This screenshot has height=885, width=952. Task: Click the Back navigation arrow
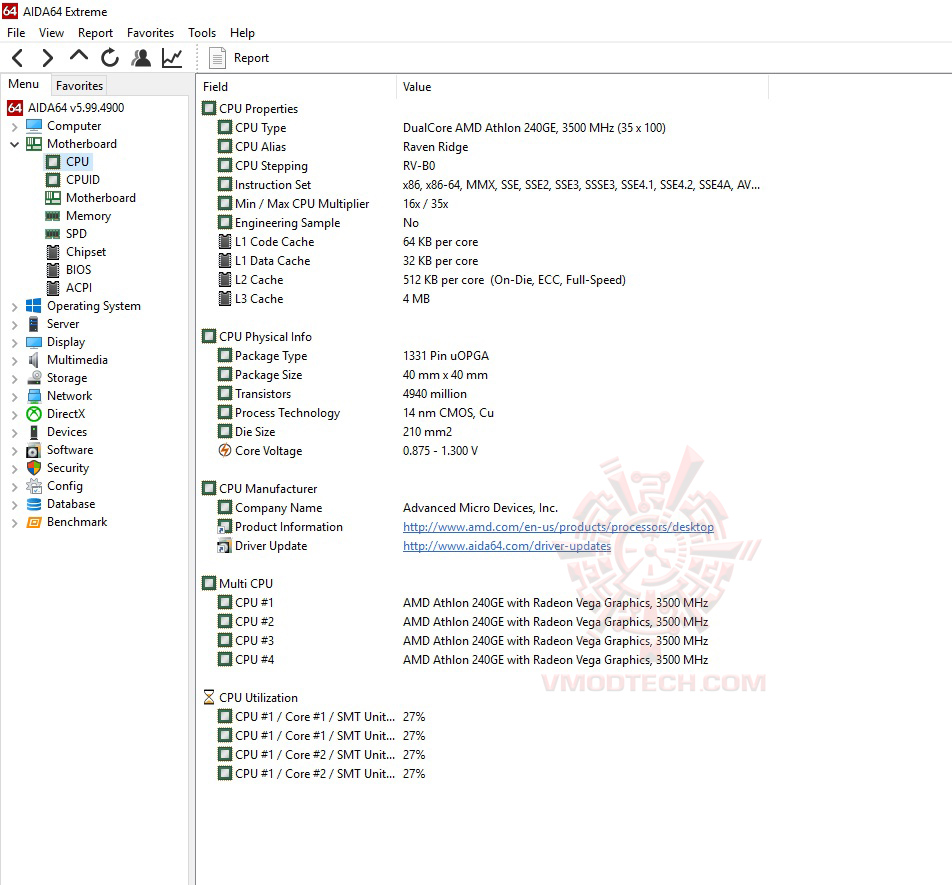click(18, 58)
